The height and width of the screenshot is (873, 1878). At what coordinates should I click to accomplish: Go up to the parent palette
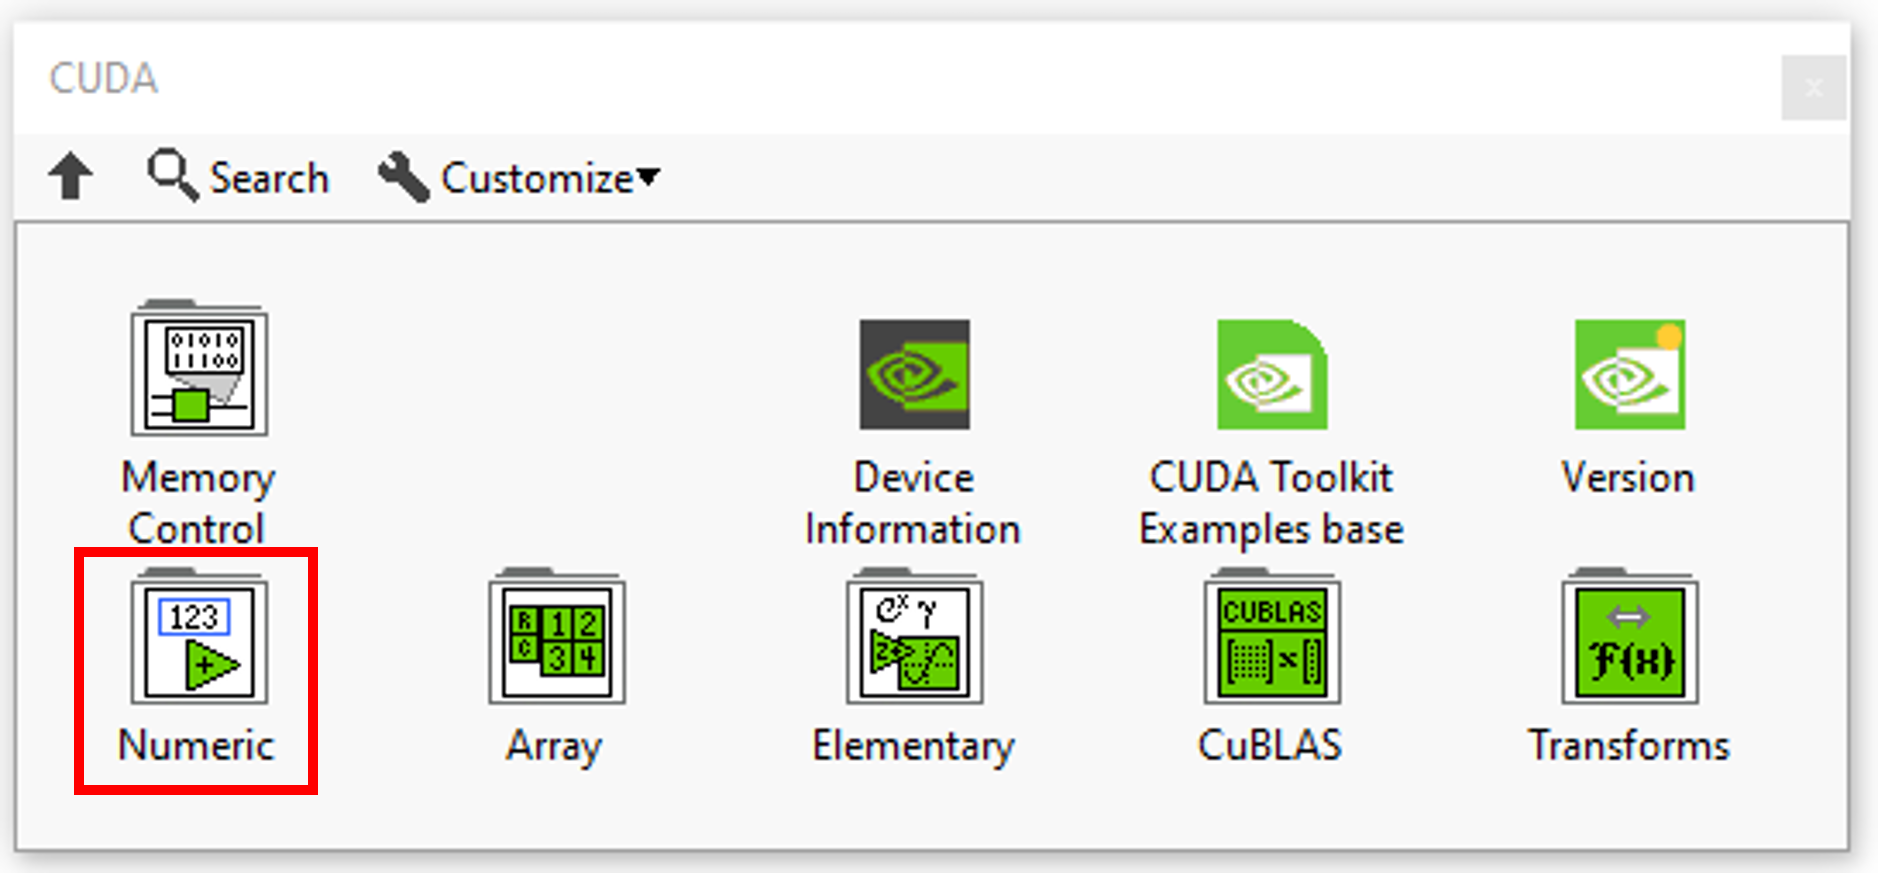click(71, 177)
